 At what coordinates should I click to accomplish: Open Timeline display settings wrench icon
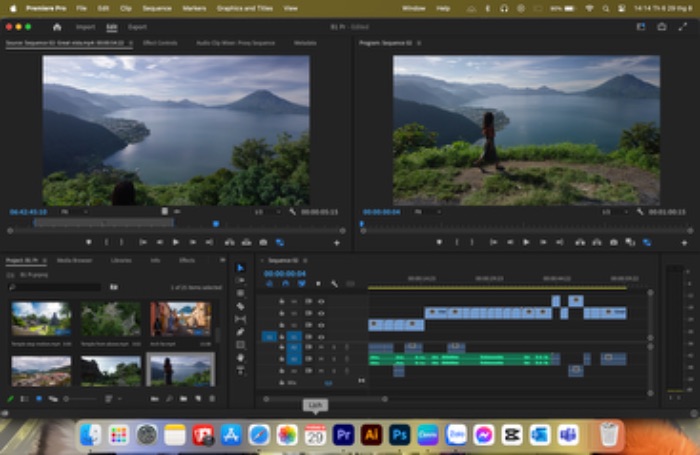tap(334, 284)
